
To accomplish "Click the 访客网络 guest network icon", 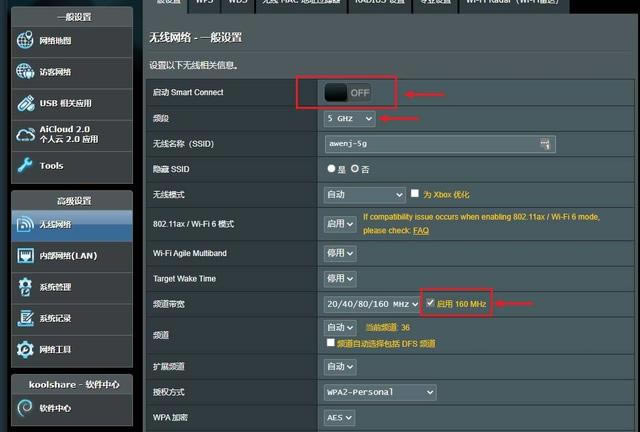I will 26,72.
